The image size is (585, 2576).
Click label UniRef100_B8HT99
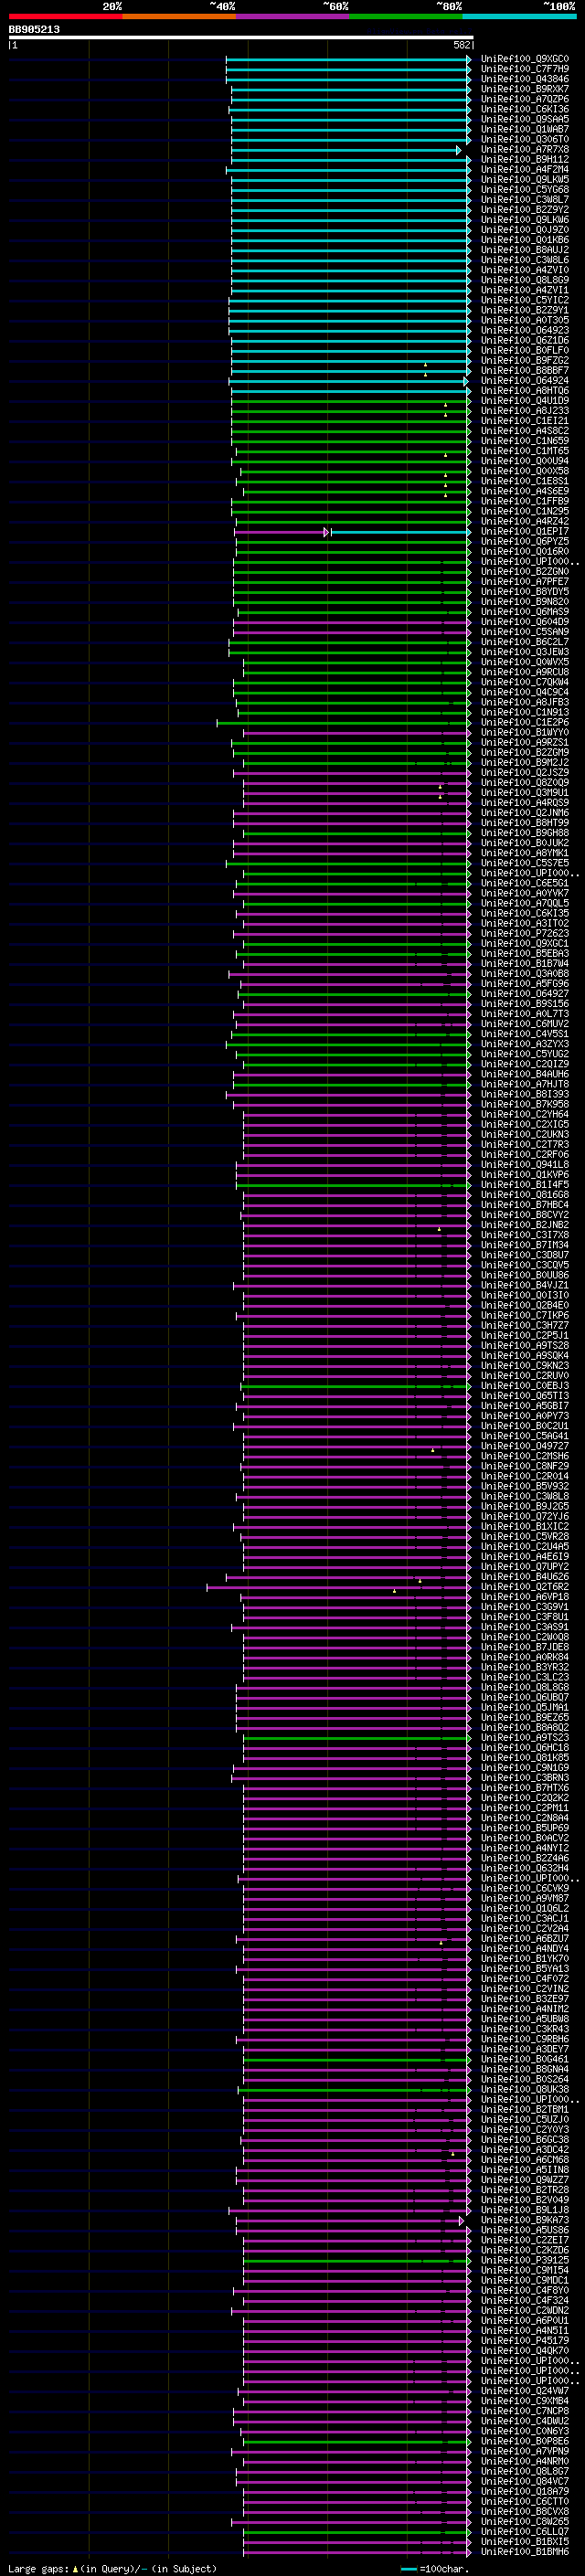click(x=525, y=823)
